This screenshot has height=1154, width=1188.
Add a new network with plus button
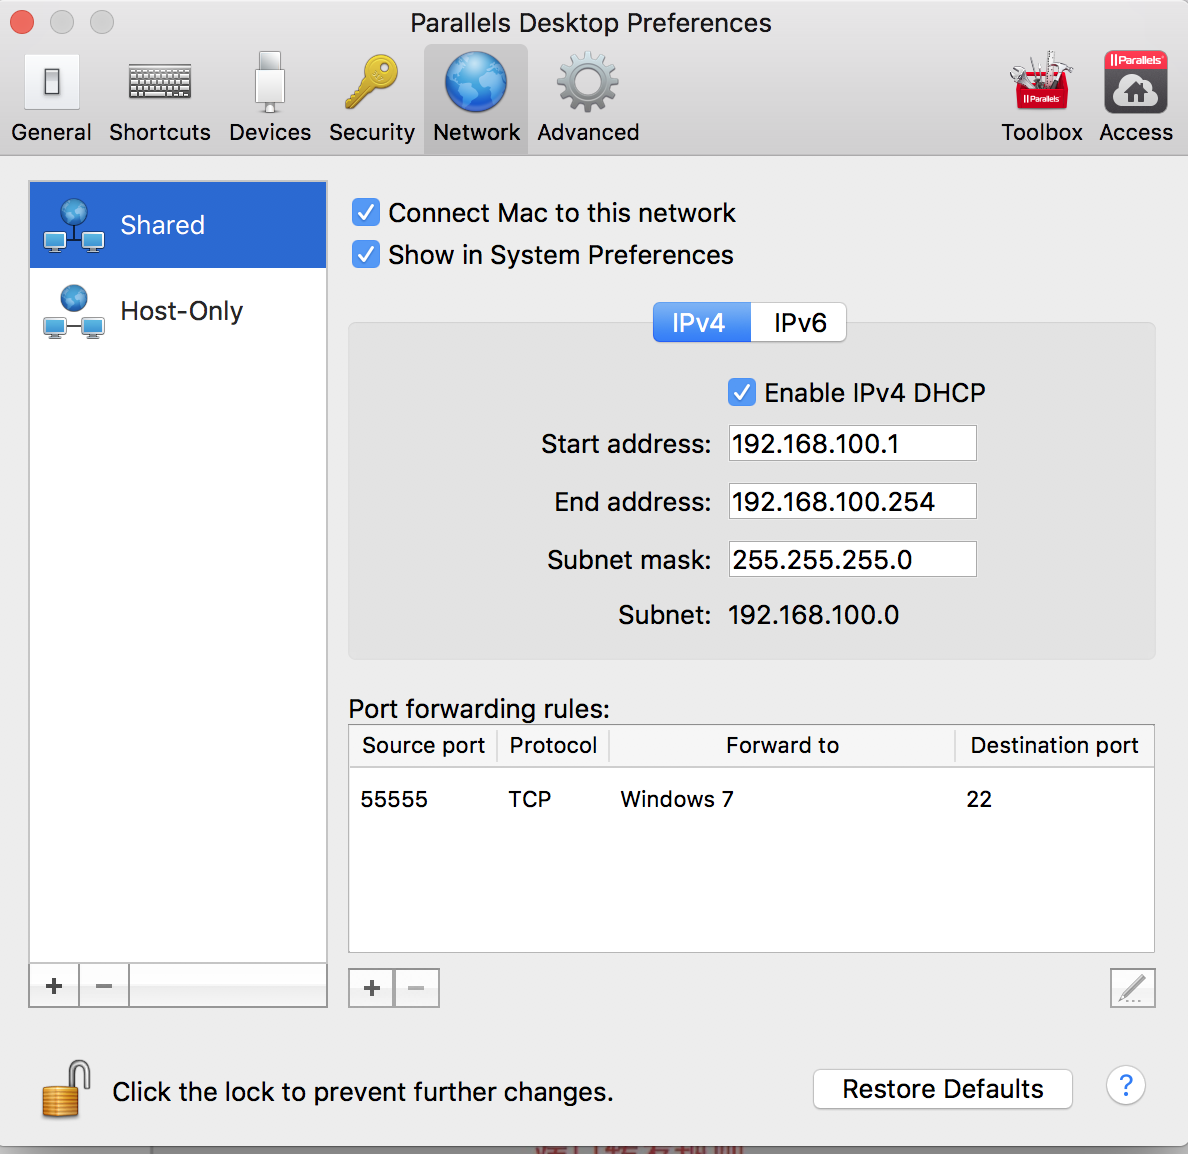click(x=54, y=986)
